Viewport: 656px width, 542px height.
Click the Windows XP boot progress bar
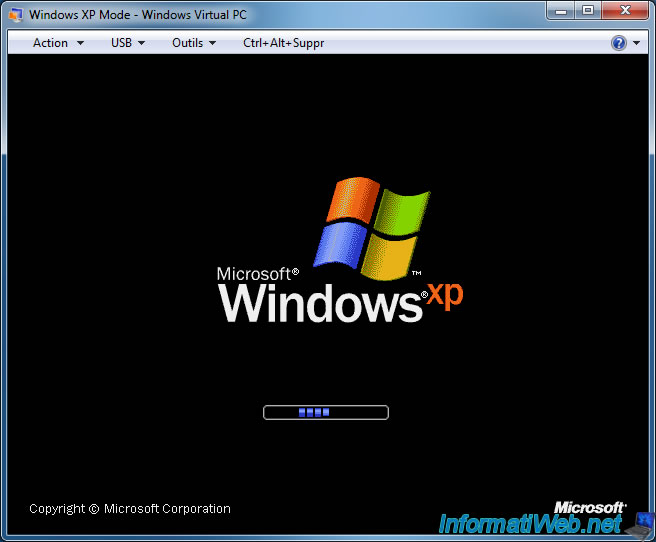click(x=325, y=412)
